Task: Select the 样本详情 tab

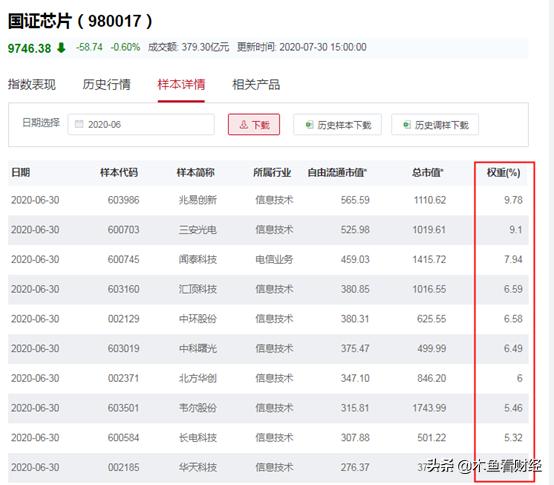Action: (x=181, y=84)
